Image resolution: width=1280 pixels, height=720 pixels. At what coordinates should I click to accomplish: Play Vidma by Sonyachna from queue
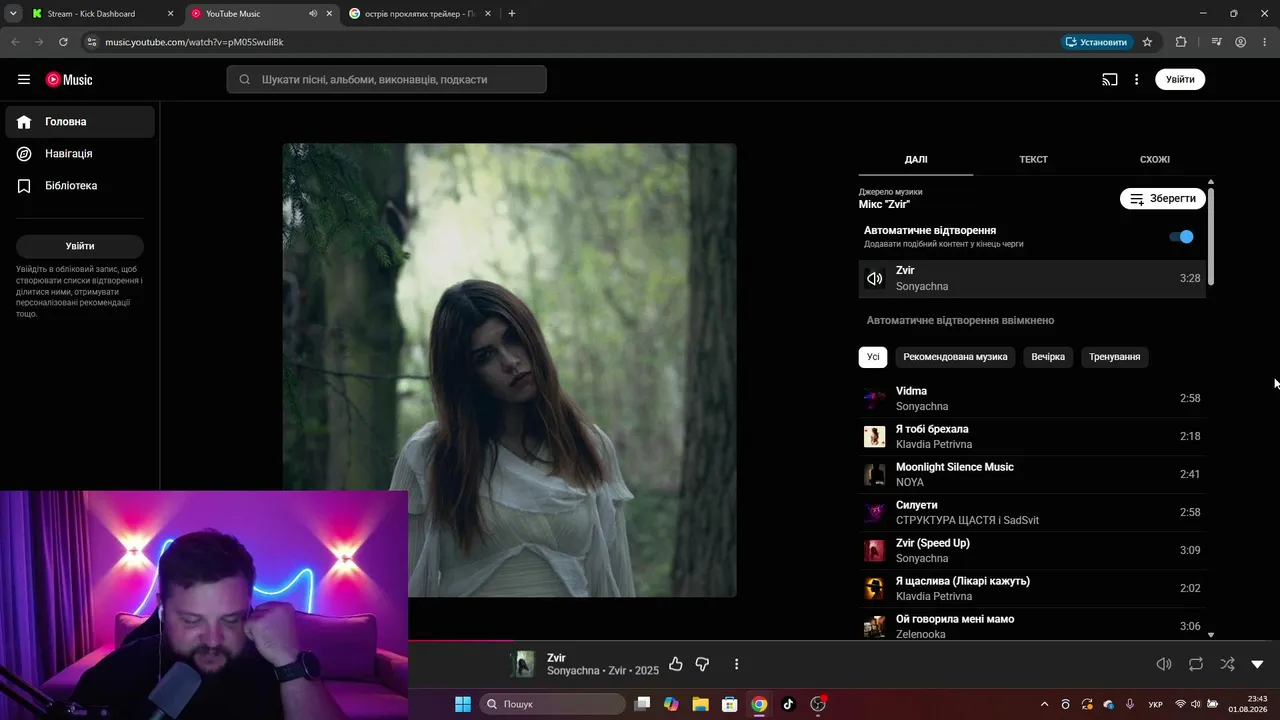pyautogui.click(x=1032, y=399)
